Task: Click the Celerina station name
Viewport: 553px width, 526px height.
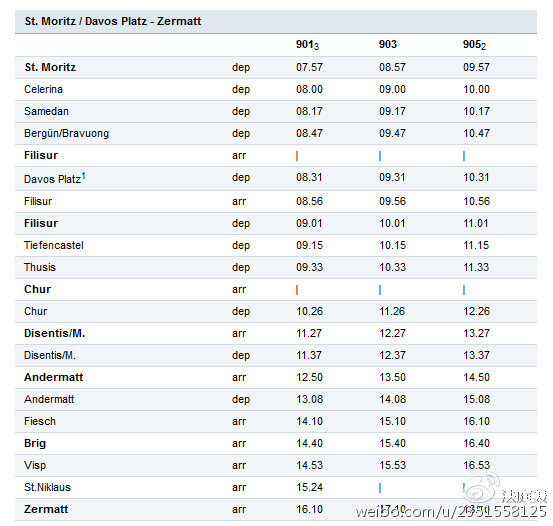Action: point(43,89)
